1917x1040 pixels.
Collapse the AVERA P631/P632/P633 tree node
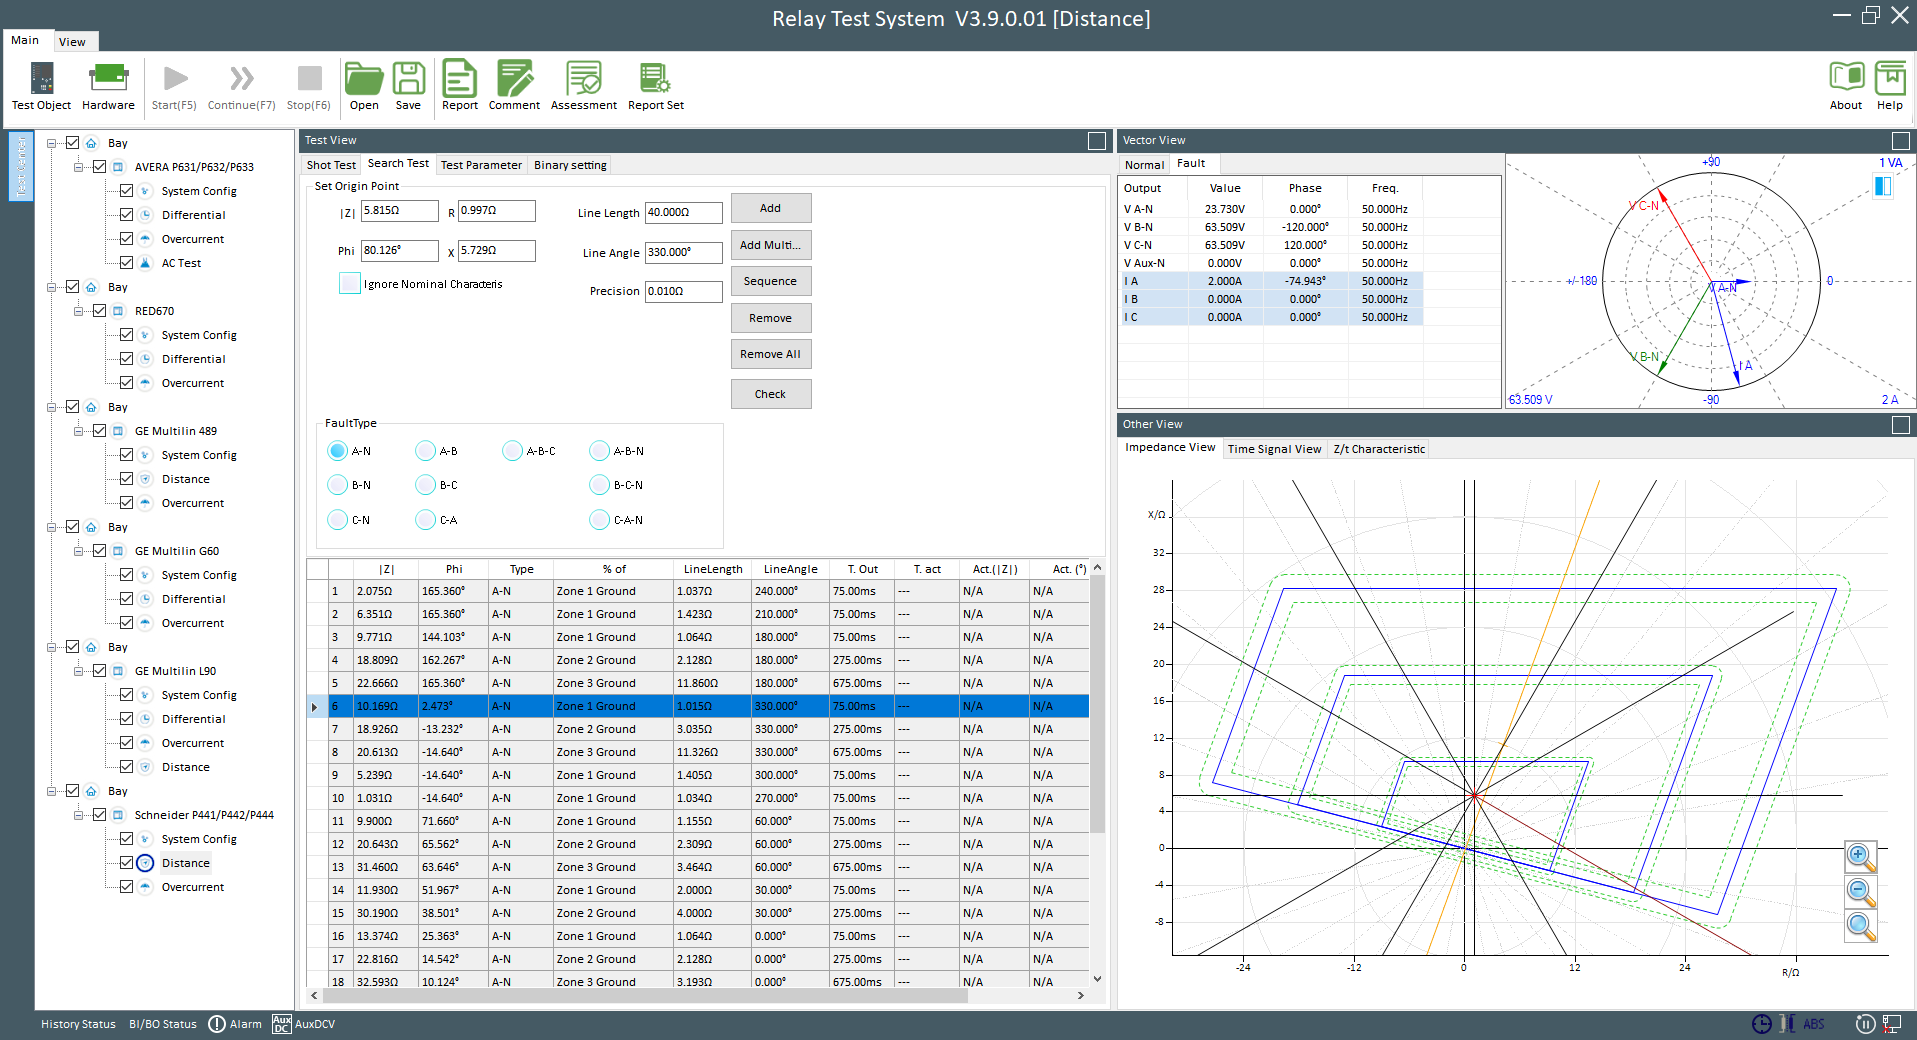[x=79, y=167]
